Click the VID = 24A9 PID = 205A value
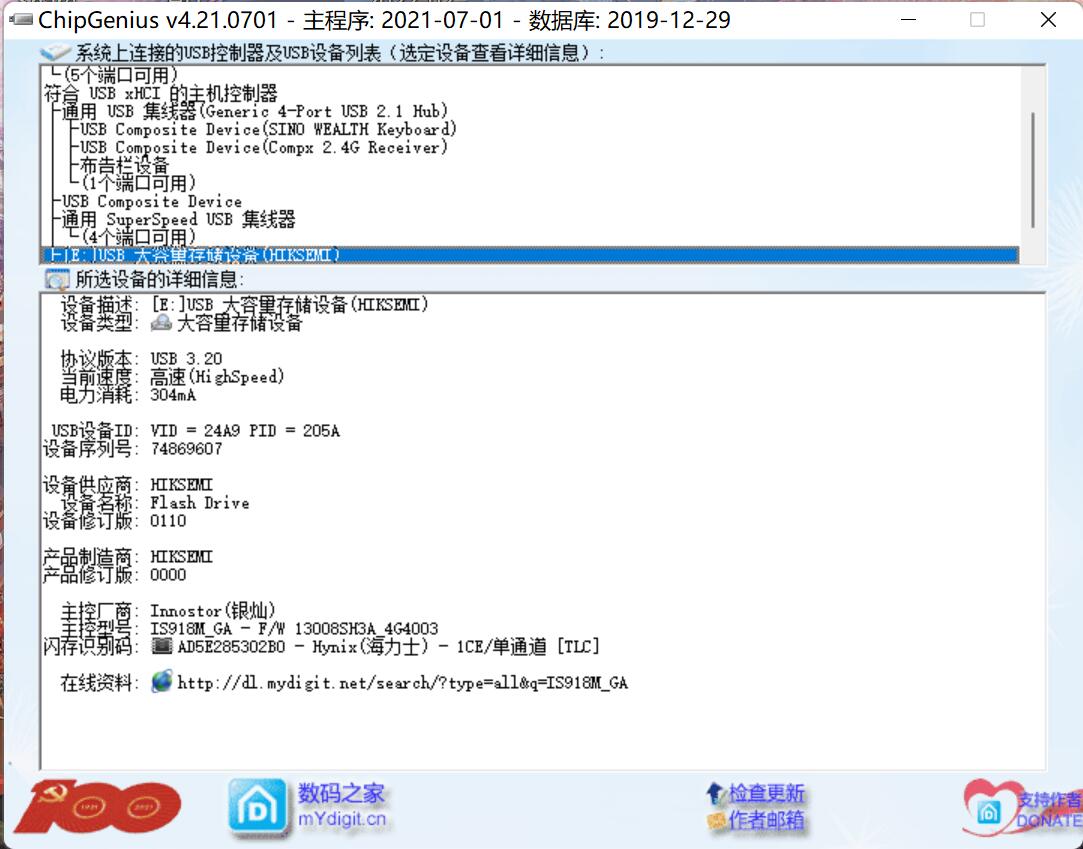This screenshot has width=1083, height=849. pos(245,431)
